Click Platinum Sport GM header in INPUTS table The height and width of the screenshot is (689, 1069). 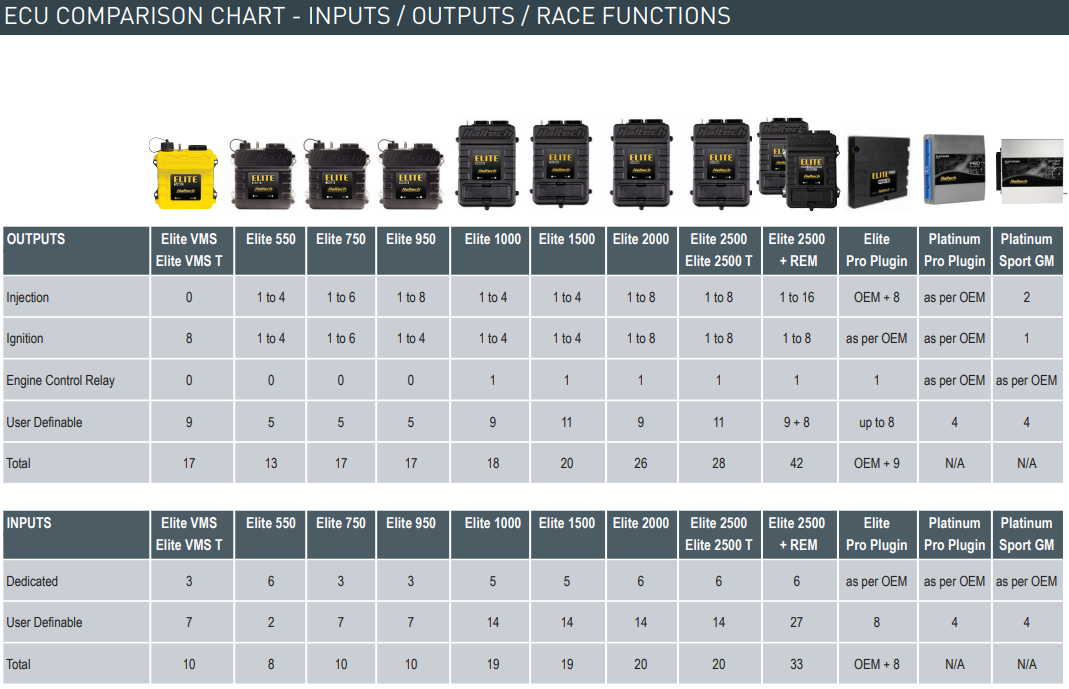pyautogui.click(x=1026, y=534)
